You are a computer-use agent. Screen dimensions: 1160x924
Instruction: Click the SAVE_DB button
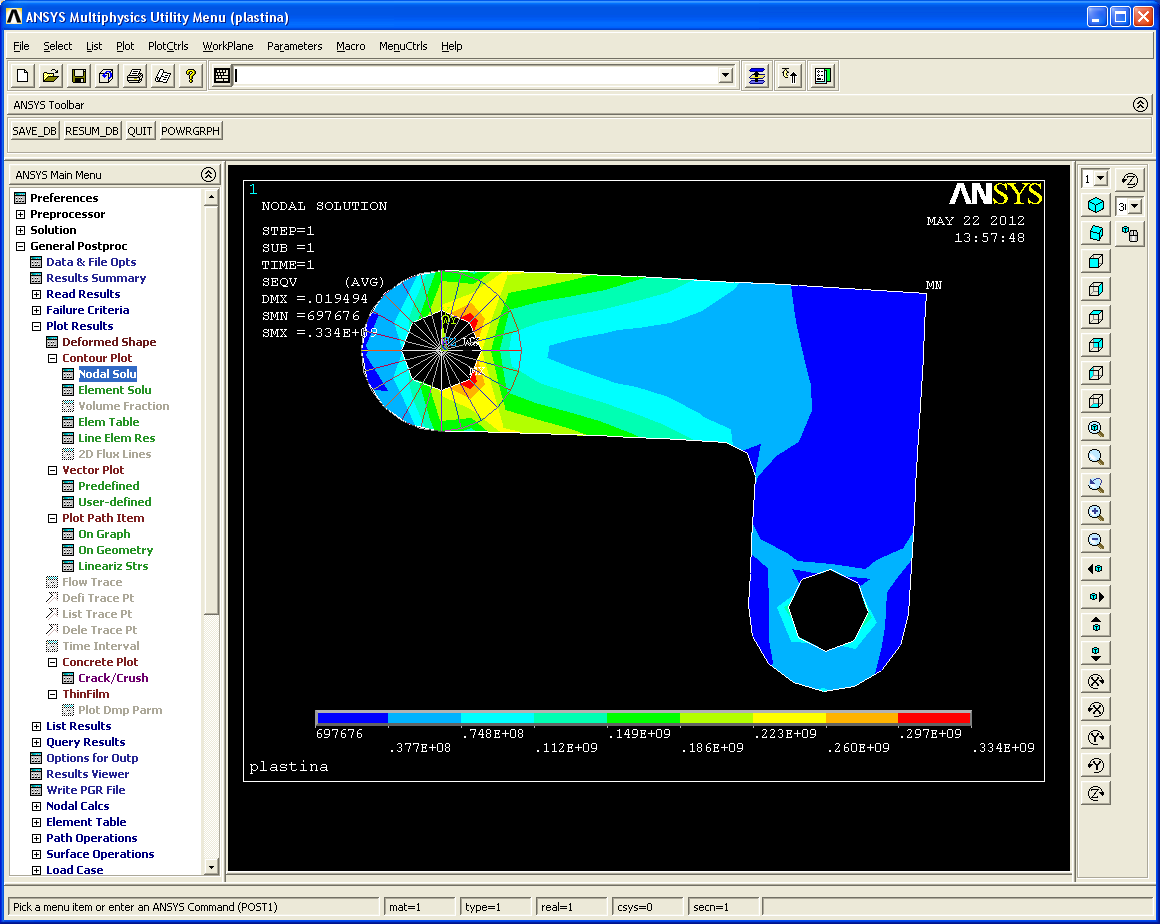click(35, 131)
